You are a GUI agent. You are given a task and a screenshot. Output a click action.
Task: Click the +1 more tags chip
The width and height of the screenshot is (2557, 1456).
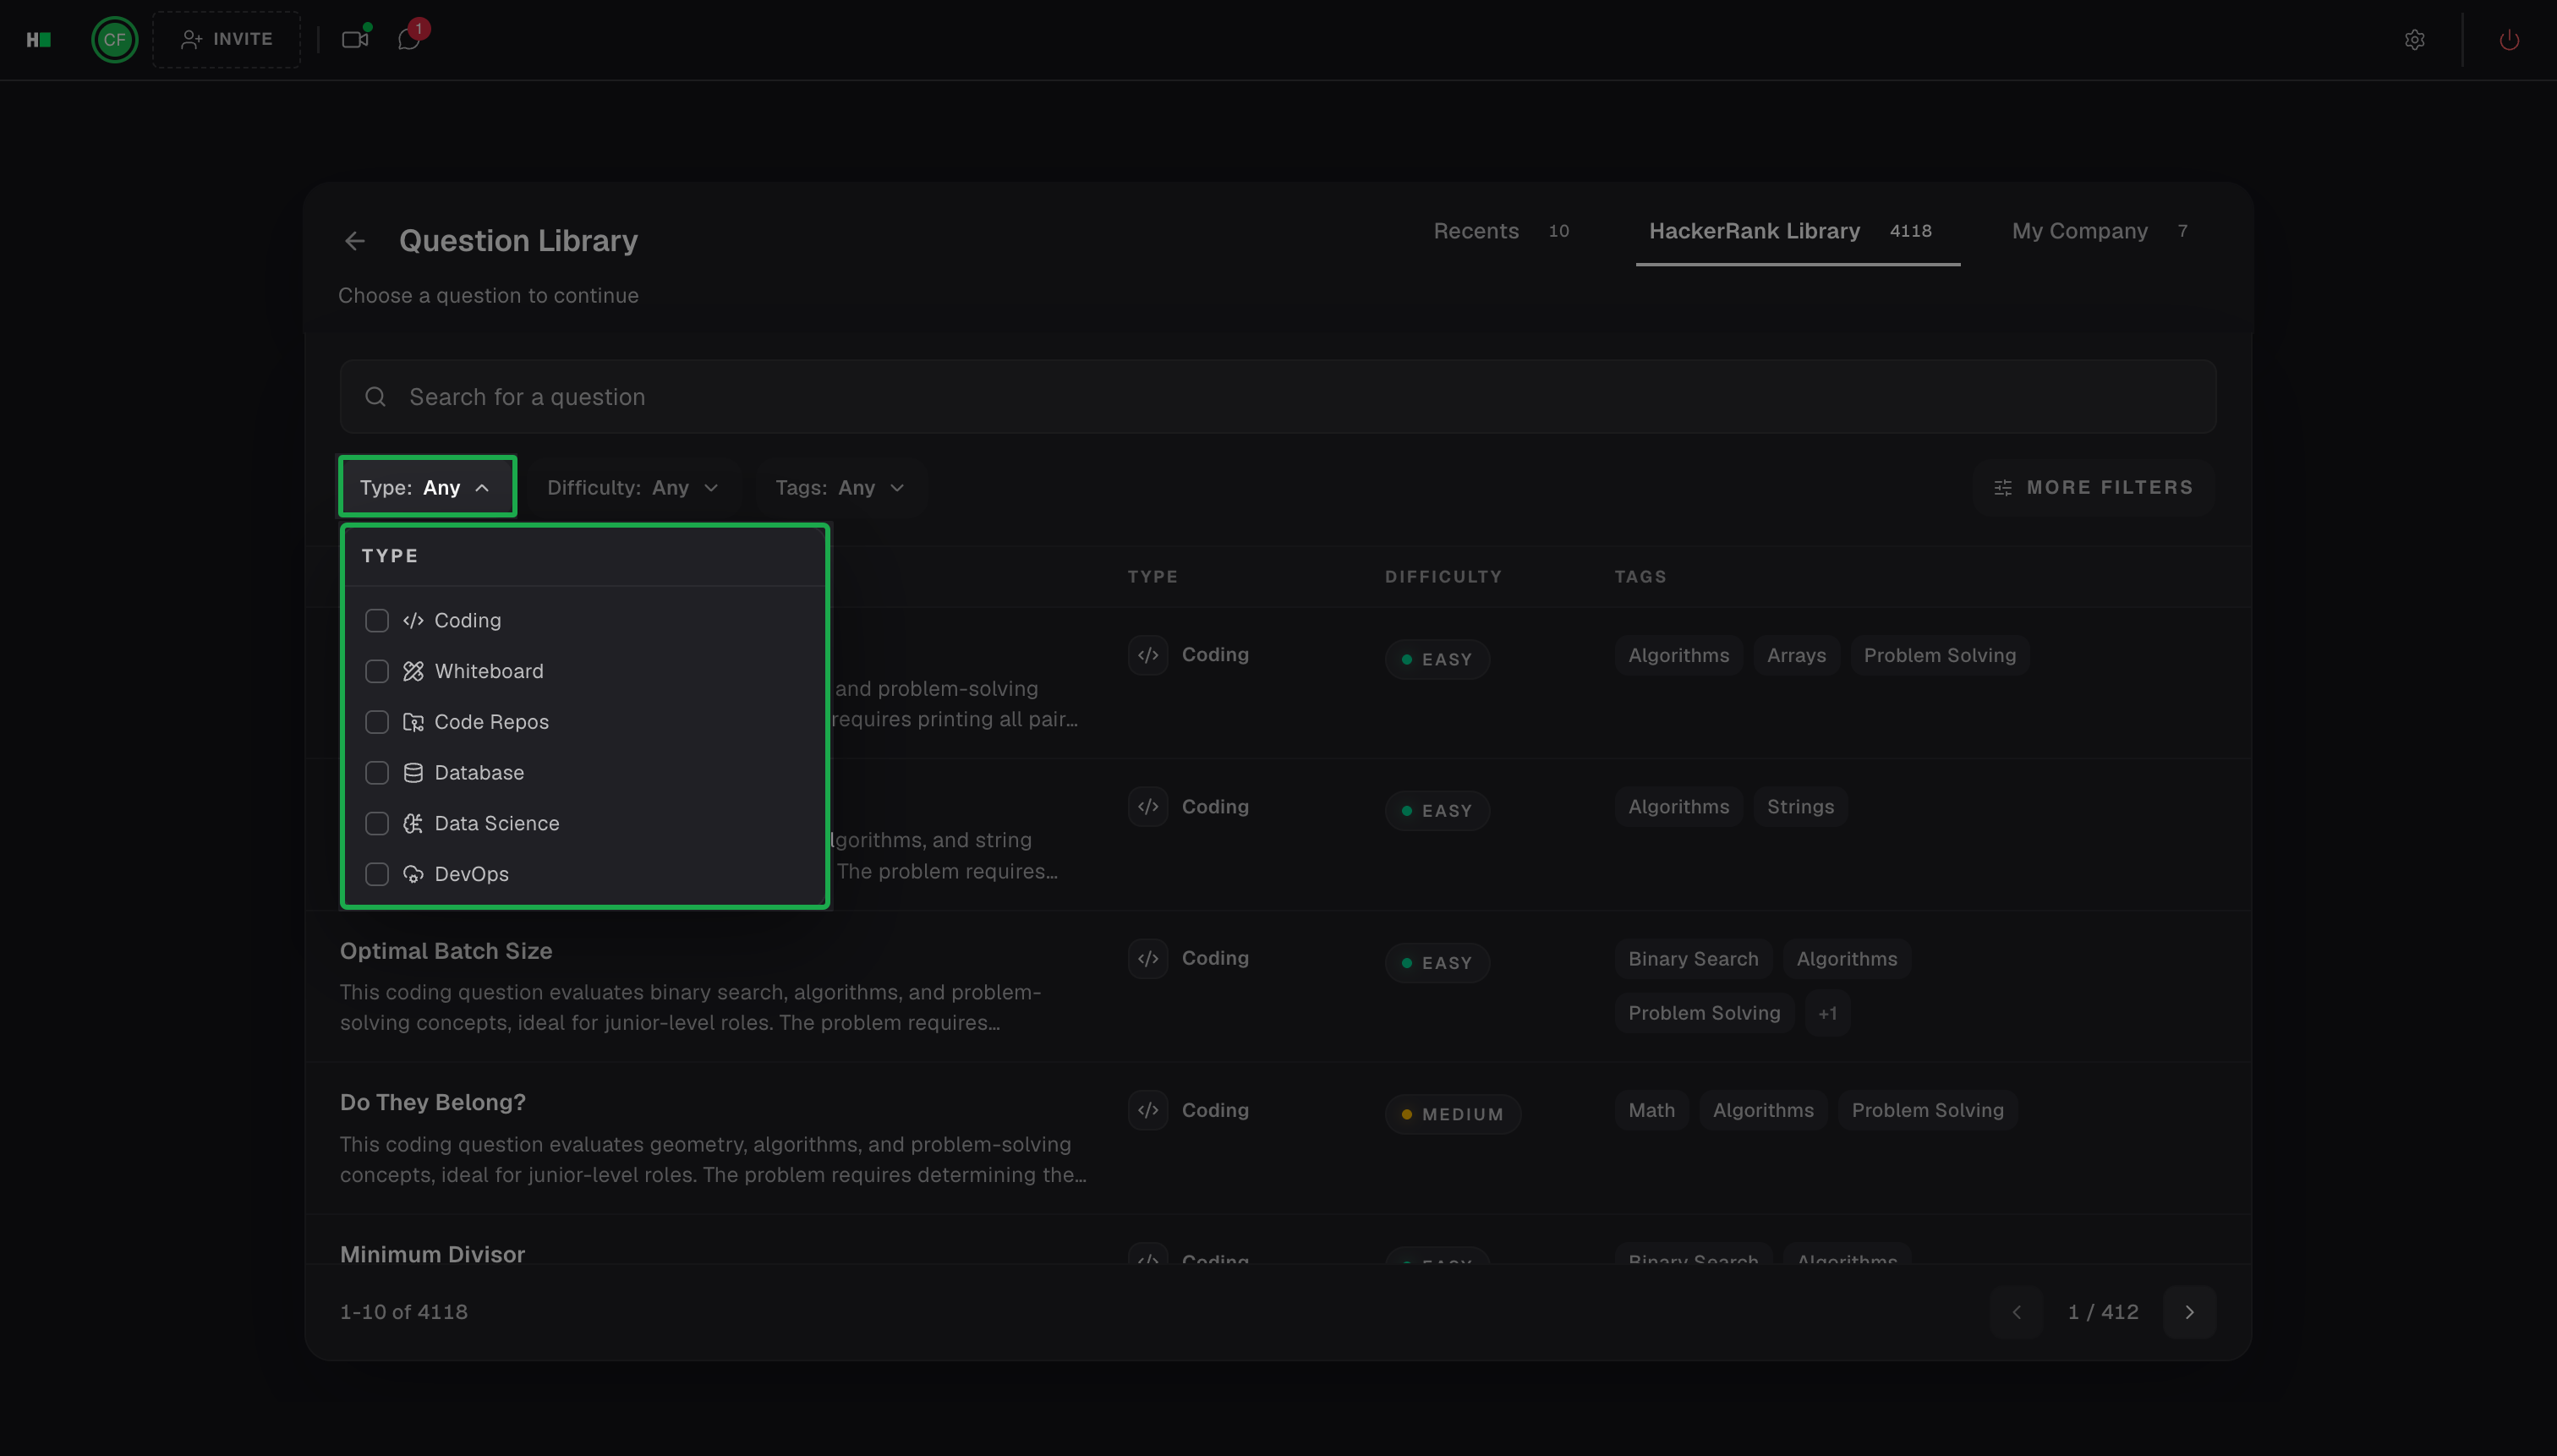1827,1013
